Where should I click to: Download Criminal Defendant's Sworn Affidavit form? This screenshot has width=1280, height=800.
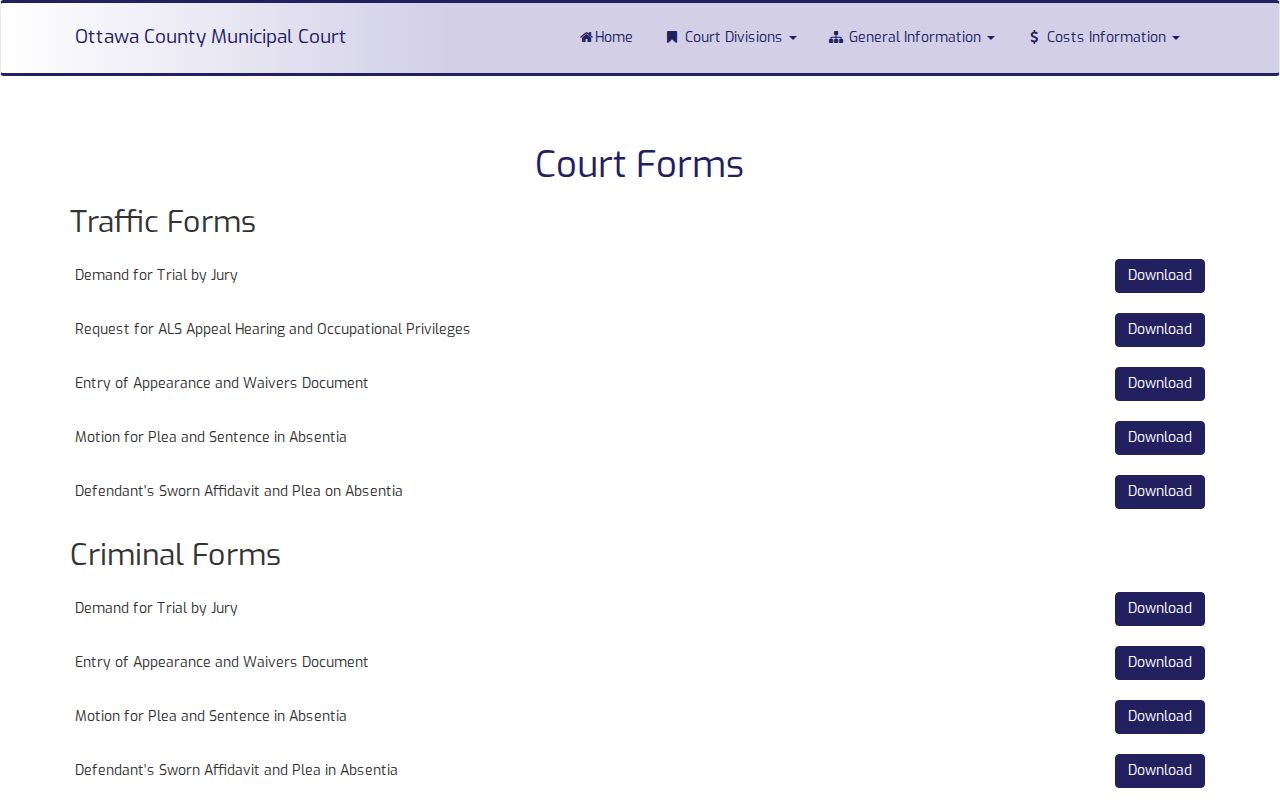point(1160,771)
